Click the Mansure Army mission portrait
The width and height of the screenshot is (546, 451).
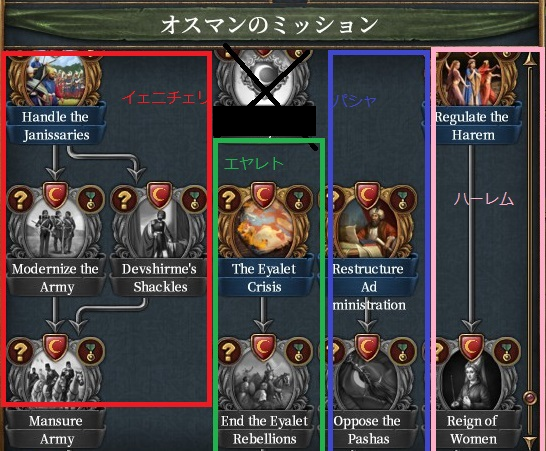[x=55, y=381]
